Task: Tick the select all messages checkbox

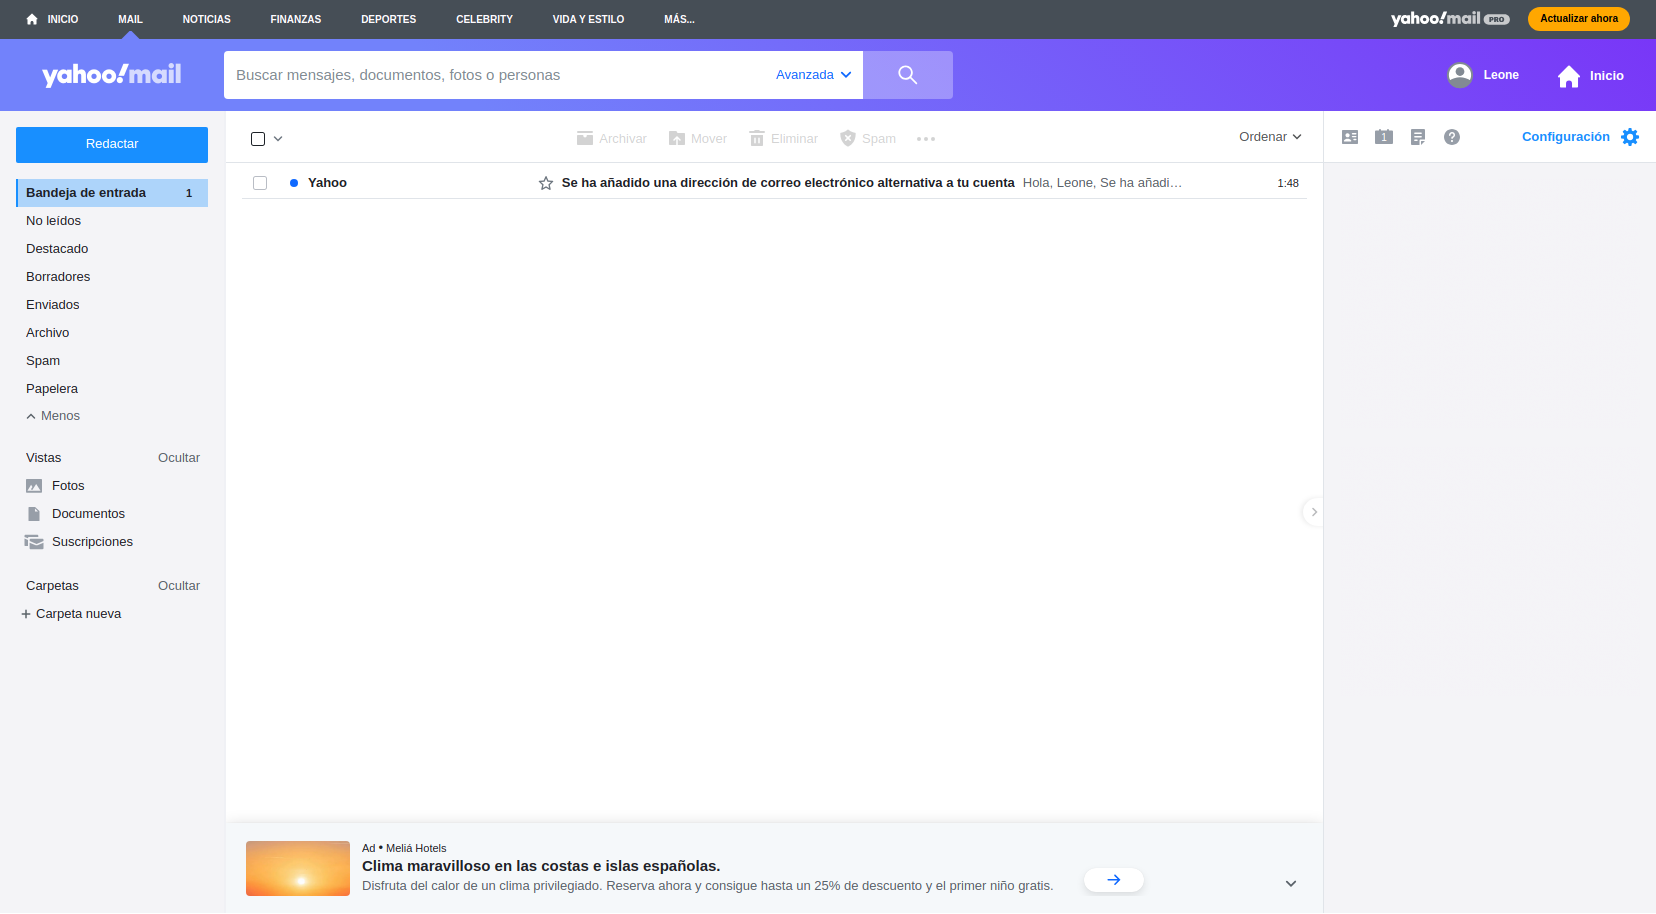Action: coord(258,139)
